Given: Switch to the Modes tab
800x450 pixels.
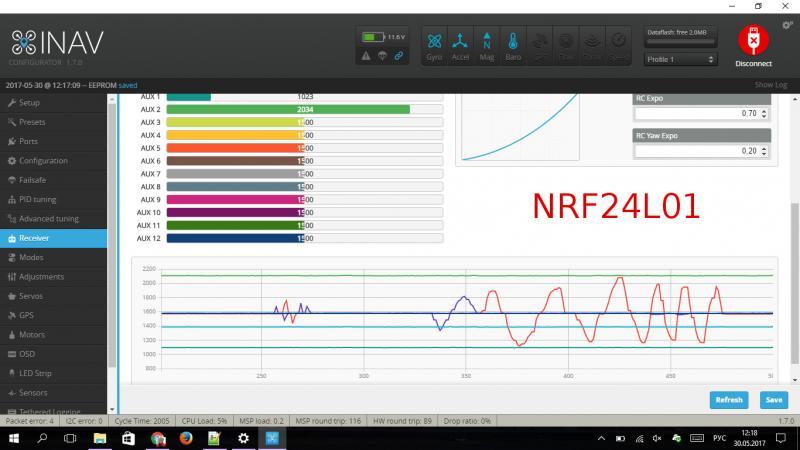Looking at the screenshot, I should click(x=31, y=257).
